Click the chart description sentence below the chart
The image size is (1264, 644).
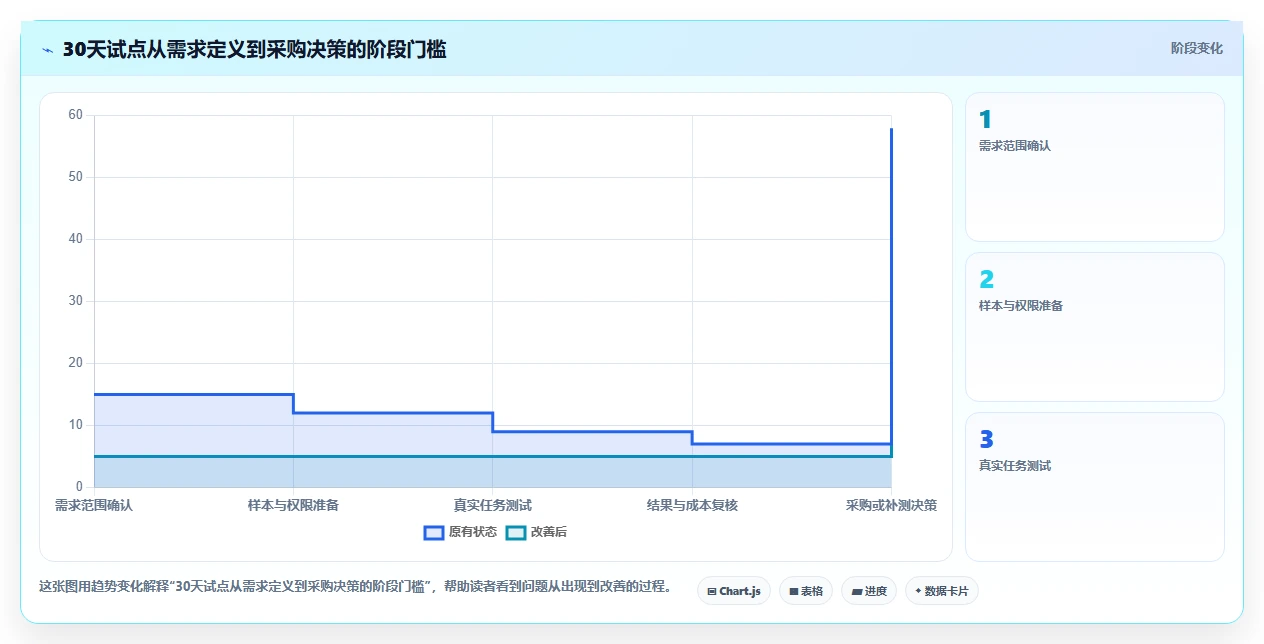click(x=355, y=586)
